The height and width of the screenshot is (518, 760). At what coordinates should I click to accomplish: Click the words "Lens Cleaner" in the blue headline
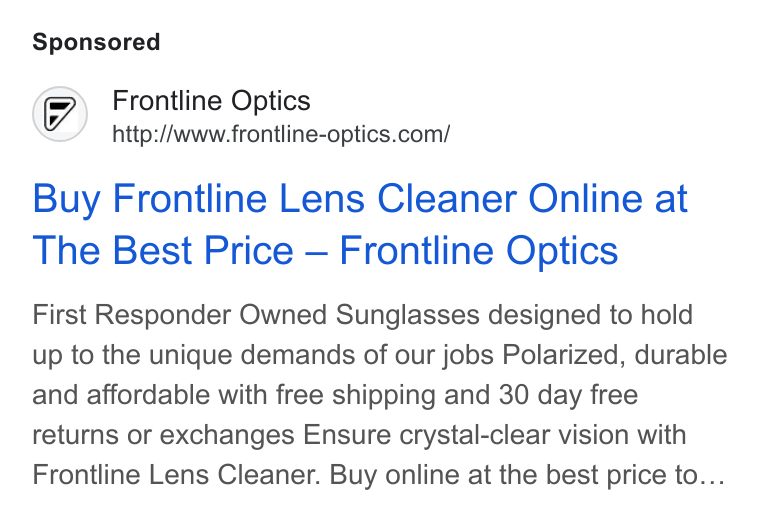pyautogui.click(x=398, y=199)
